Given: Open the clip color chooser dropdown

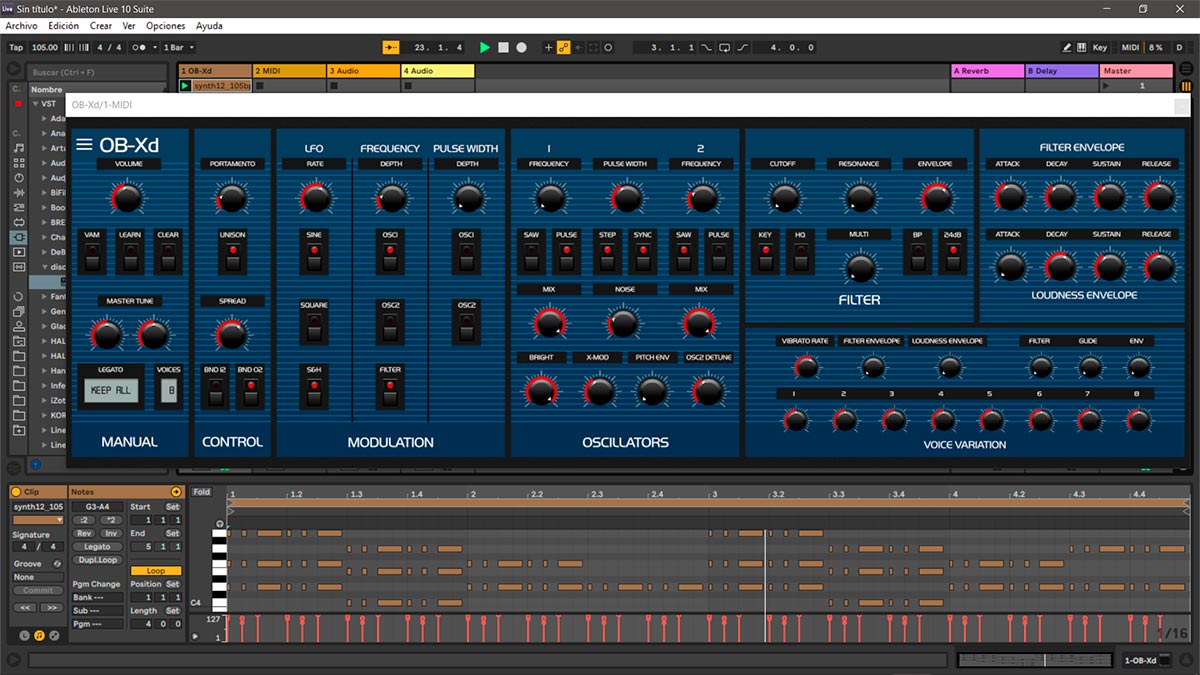Looking at the screenshot, I should coord(38,520).
